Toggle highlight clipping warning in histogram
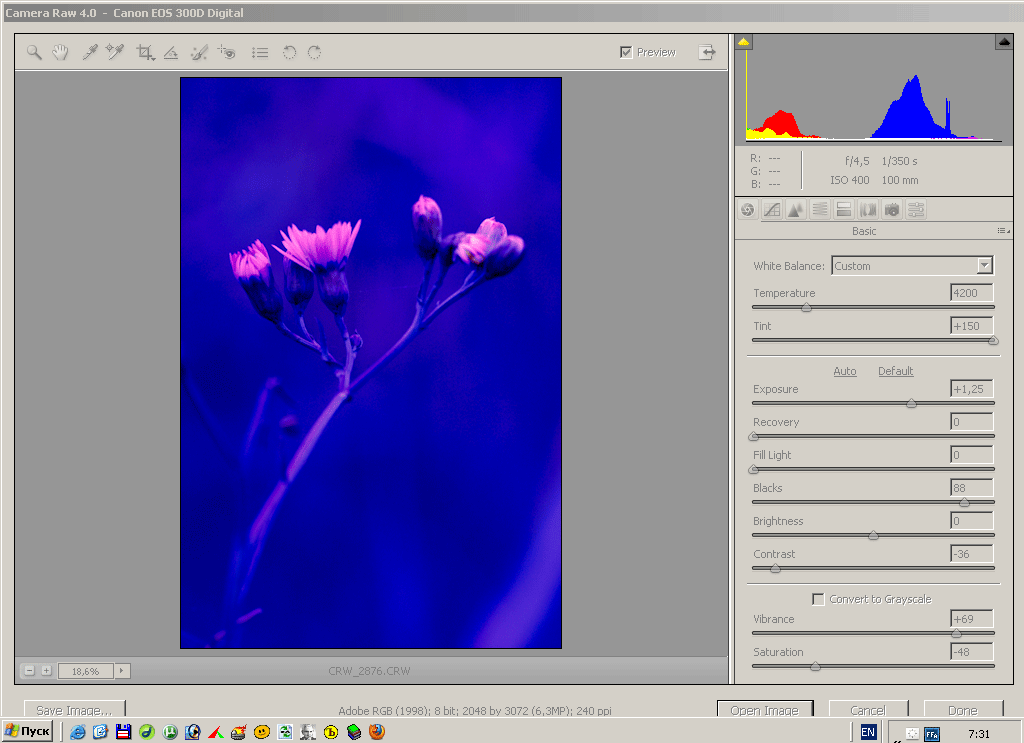Image resolution: width=1024 pixels, height=743 pixels. coord(1004,42)
